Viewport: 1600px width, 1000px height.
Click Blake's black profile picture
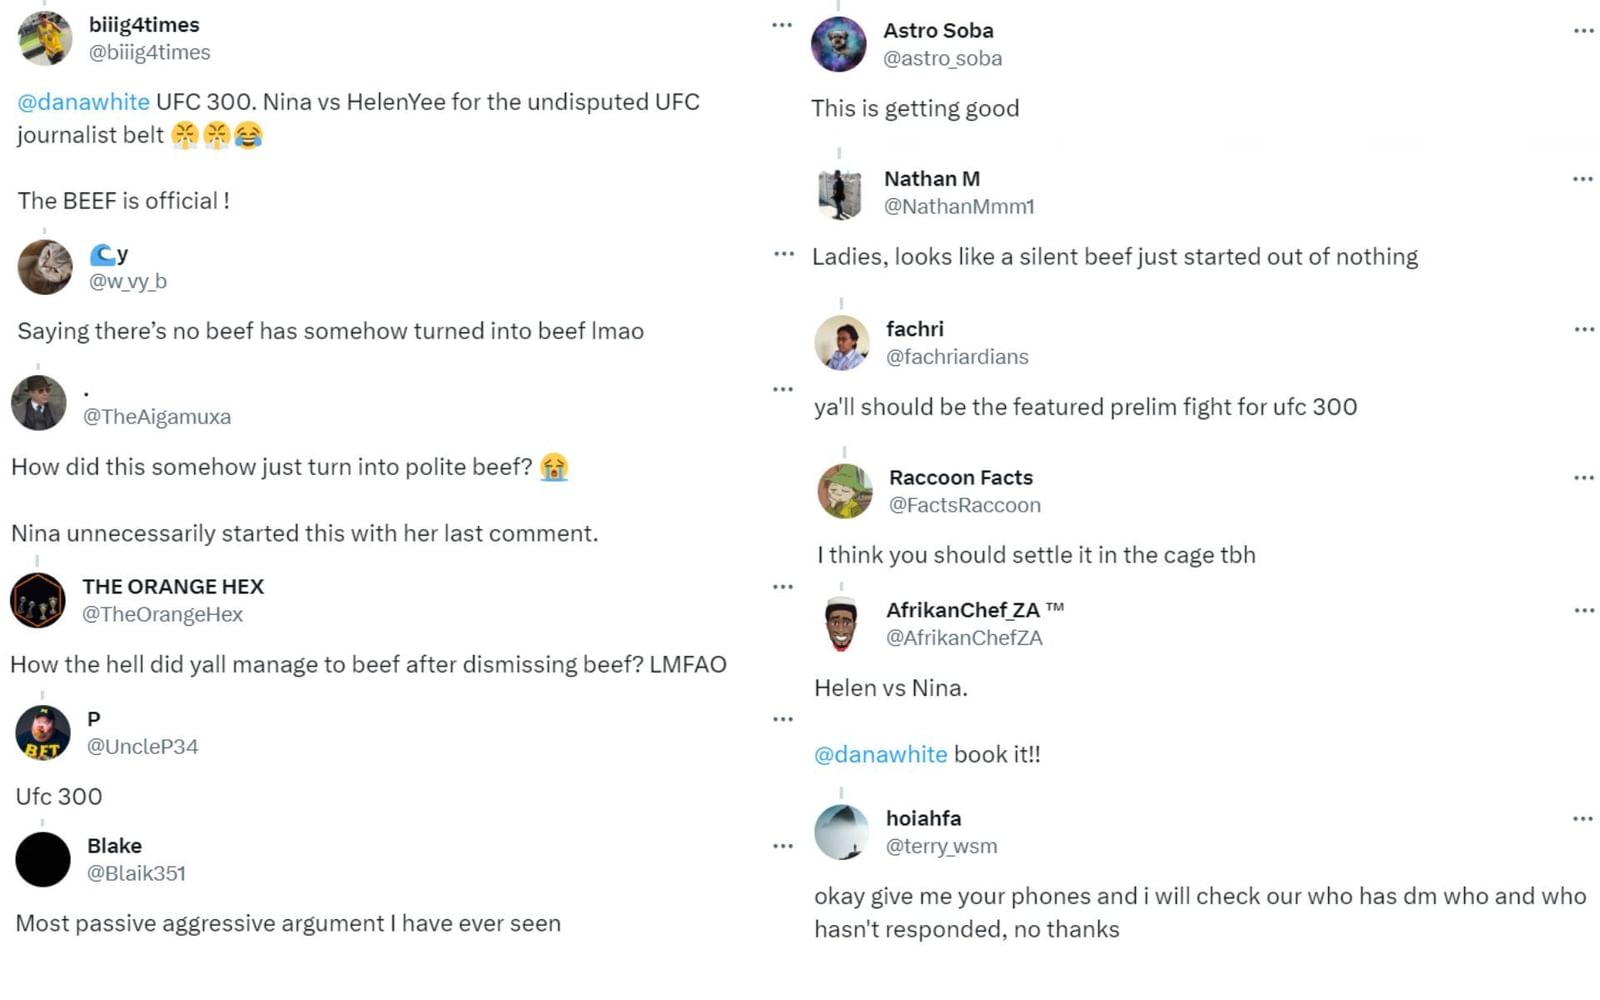pyautogui.click(x=43, y=858)
